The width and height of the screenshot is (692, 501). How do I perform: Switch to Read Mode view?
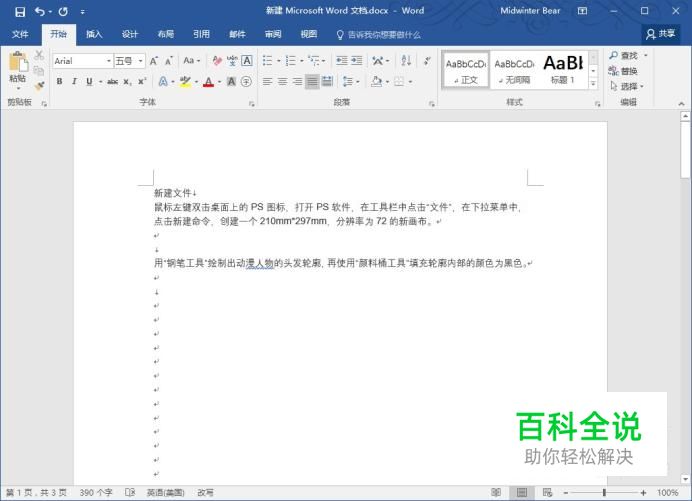[496, 492]
